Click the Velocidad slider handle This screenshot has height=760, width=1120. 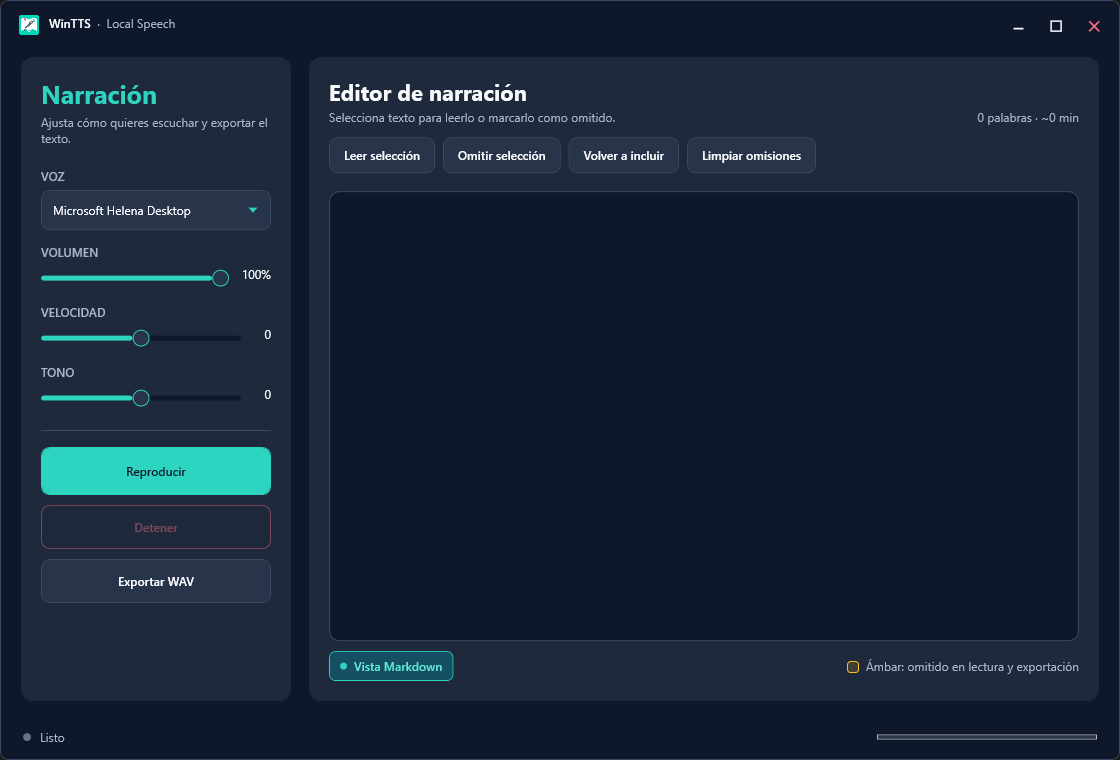(x=141, y=338)
